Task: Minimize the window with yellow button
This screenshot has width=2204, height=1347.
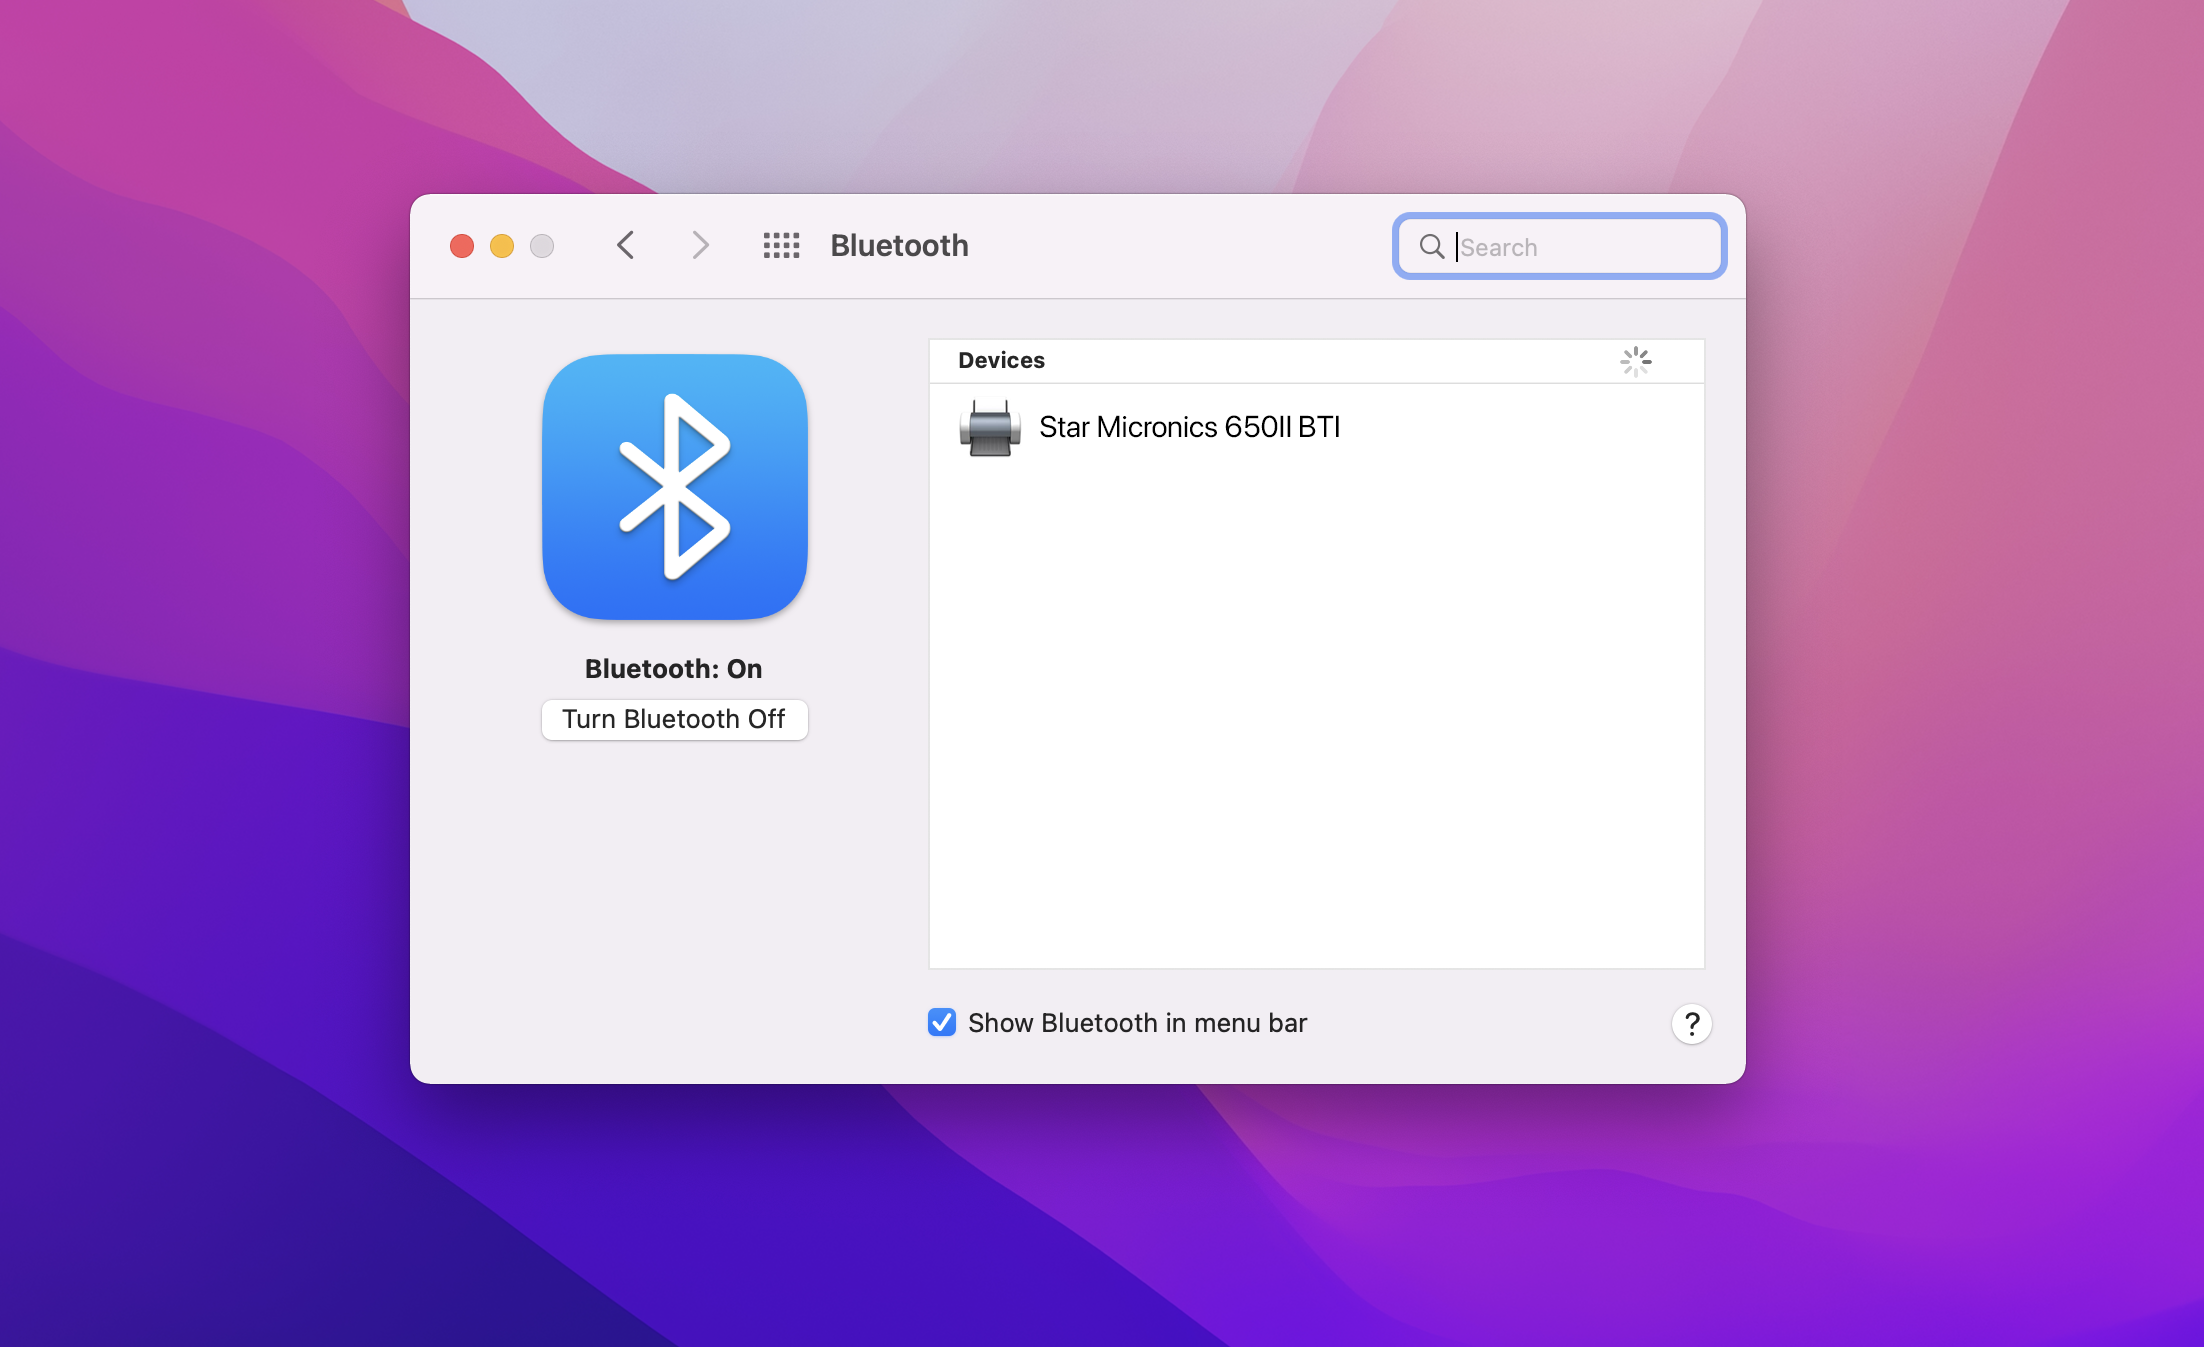Action: click(x=502, y=246)
